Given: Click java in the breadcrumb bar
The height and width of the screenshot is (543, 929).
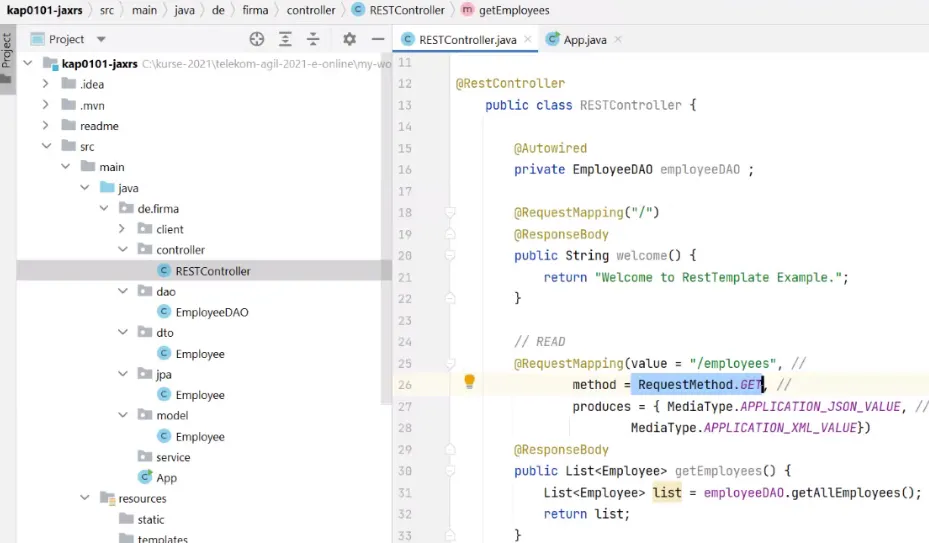Looking at the screenshot, I should tap(184, 10).
